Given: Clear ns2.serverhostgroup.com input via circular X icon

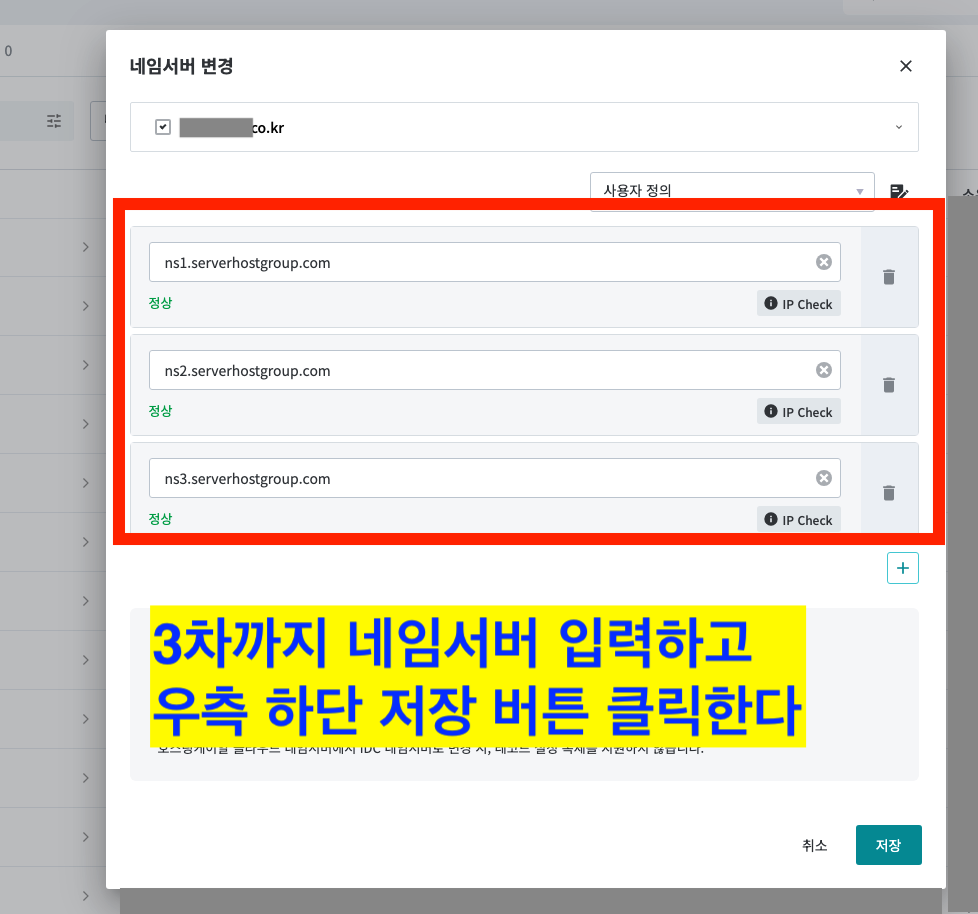Looking at the screenshot, I should [x=824, y=369].
